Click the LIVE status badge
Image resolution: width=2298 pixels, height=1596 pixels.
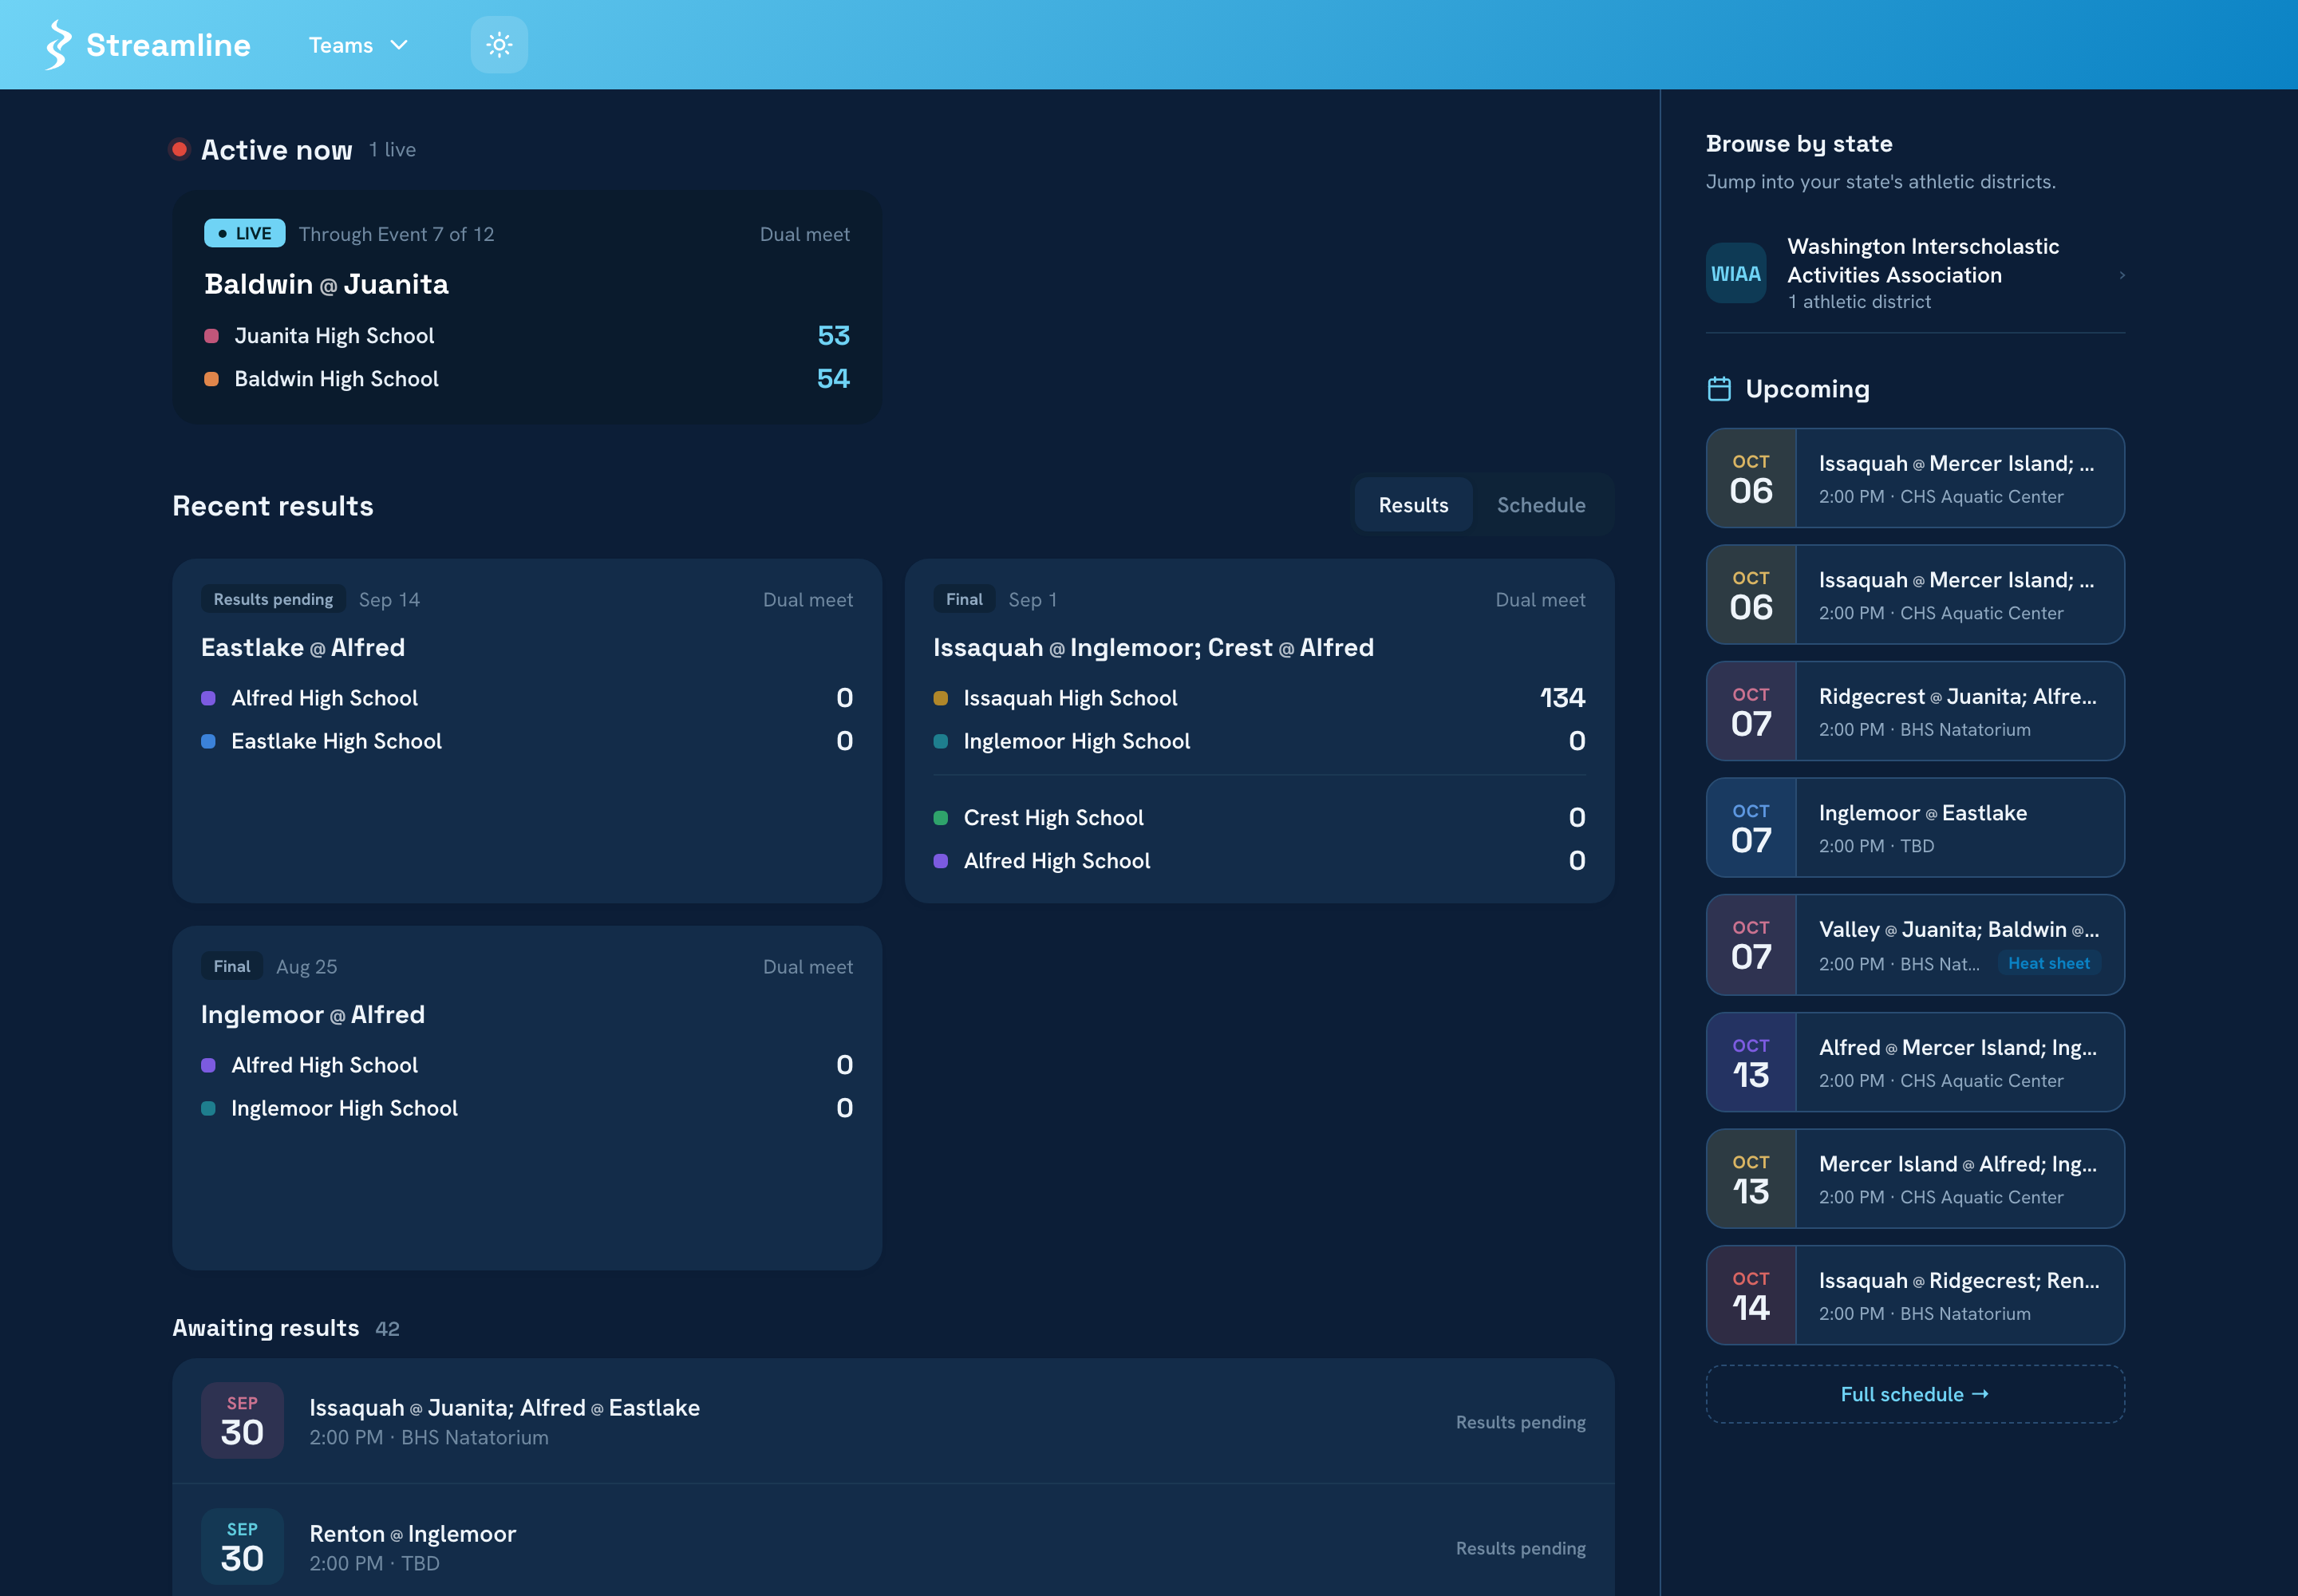click(245, 233)
